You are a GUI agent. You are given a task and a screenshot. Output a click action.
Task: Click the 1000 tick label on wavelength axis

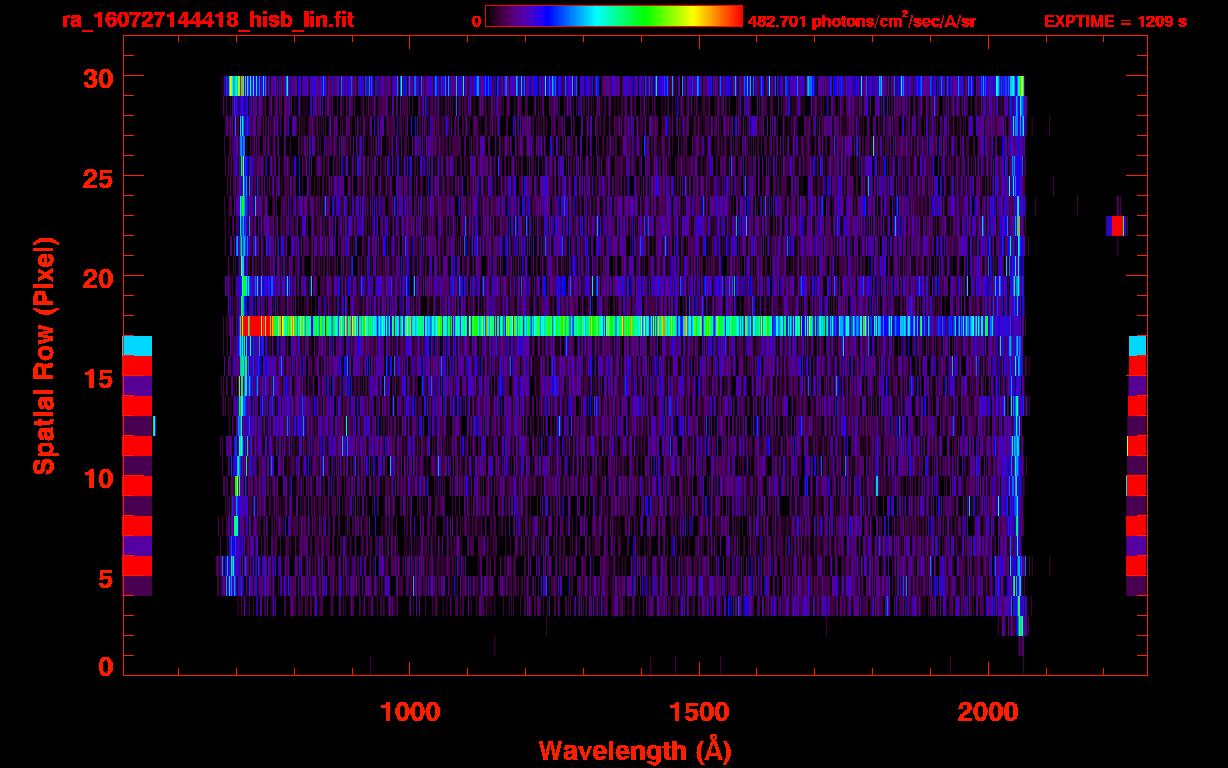(410, 712)
